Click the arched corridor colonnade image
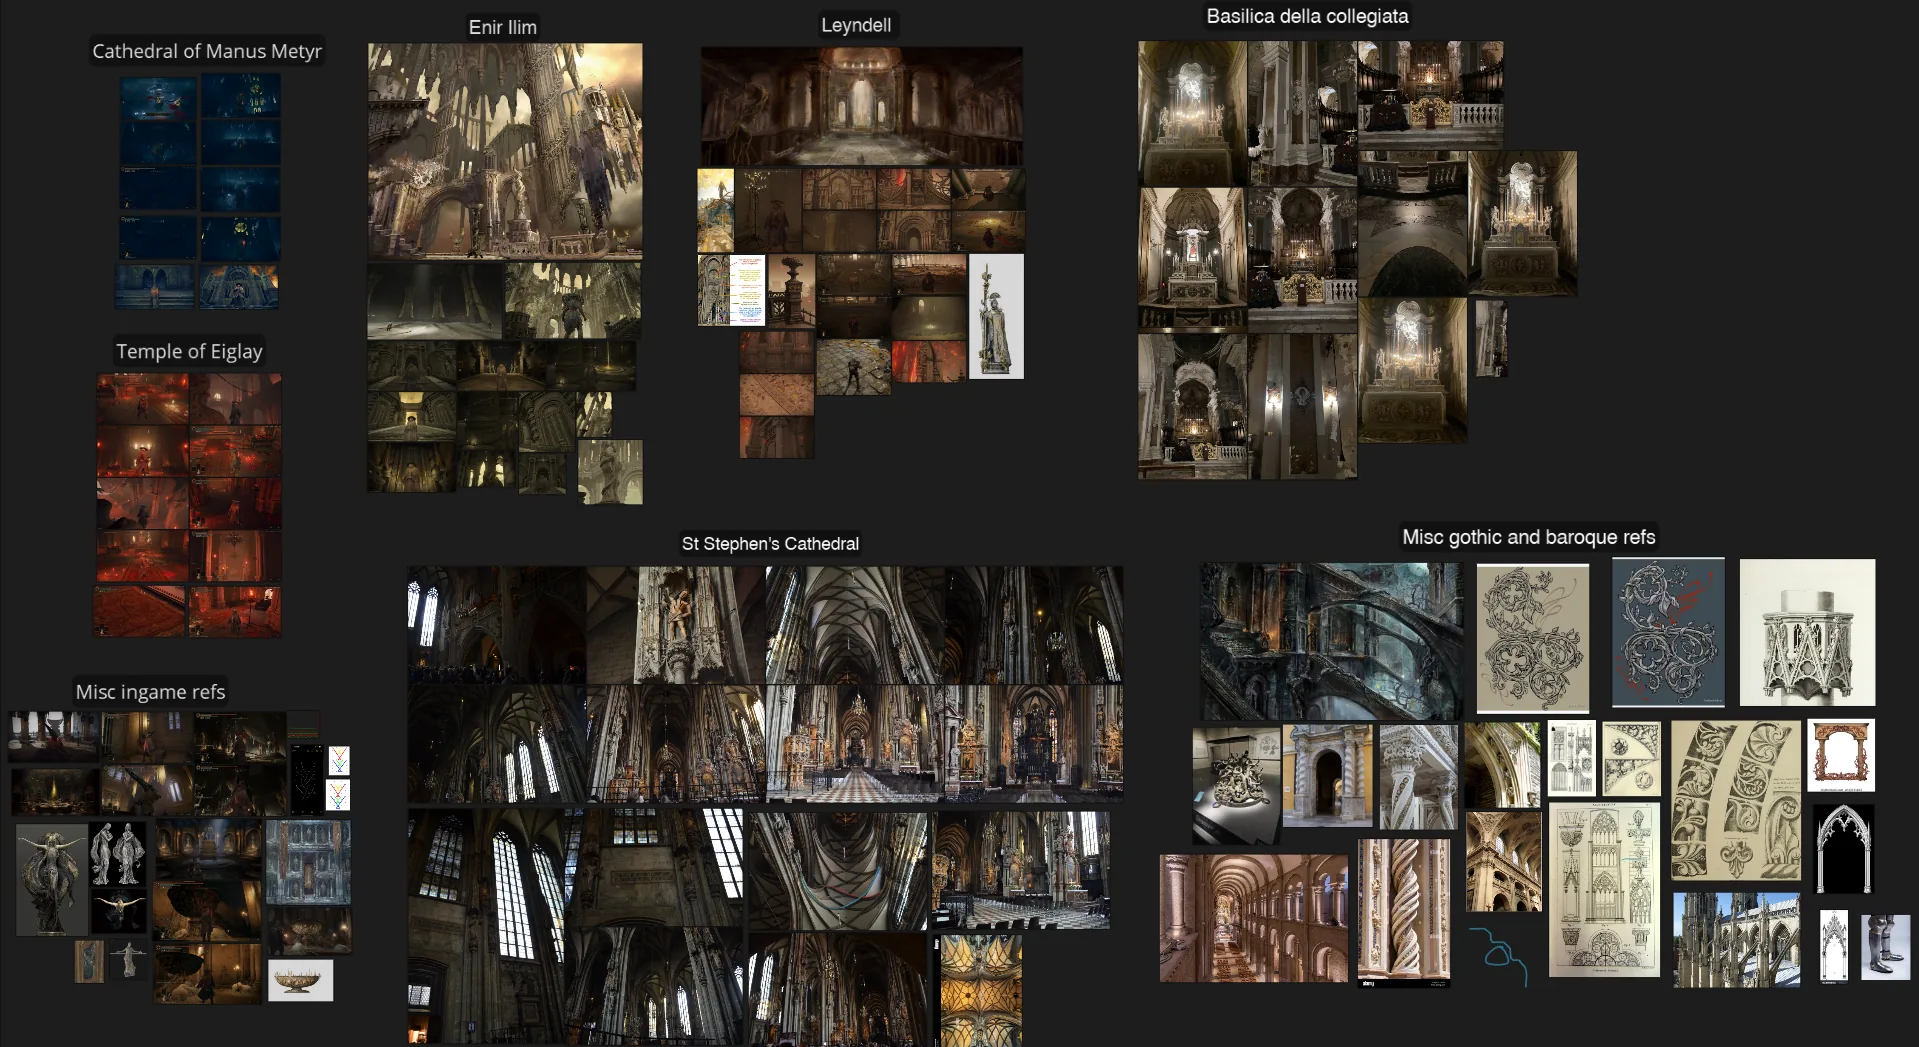The width and height of the screenshot is (1919, 1047). 1254,918
